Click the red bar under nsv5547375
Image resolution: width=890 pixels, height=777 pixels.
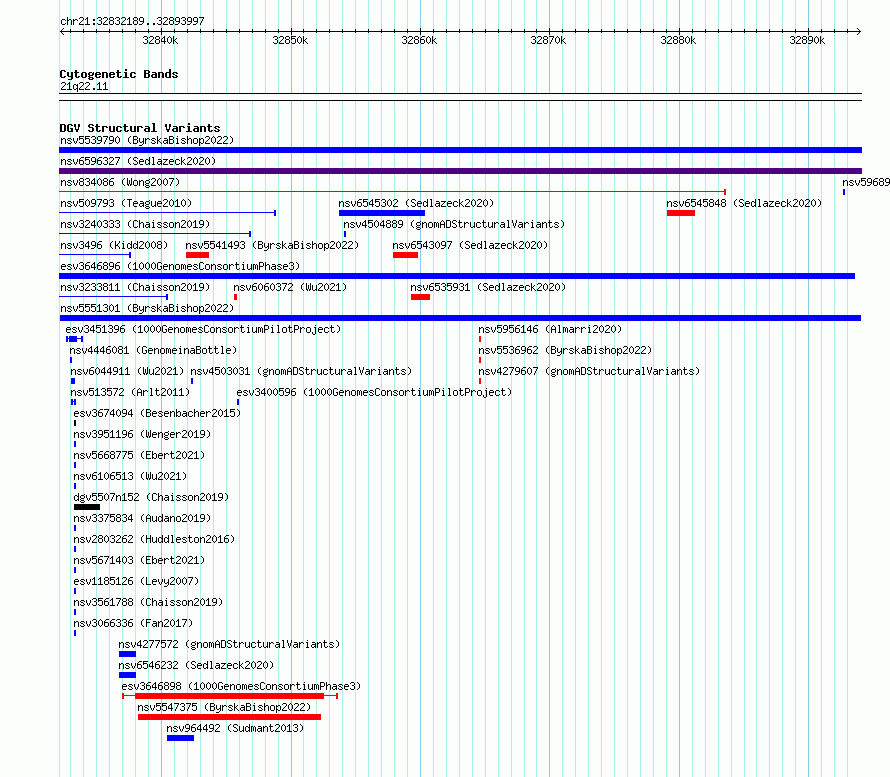click(x=229, y=717)
